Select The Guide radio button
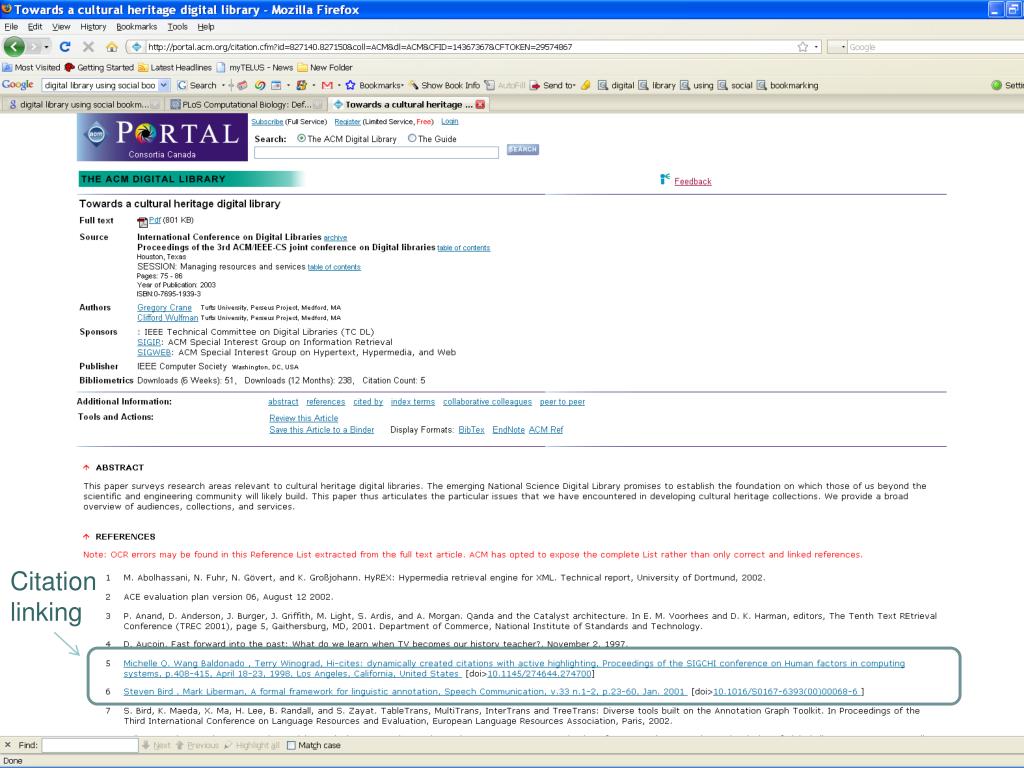Viewport: 1024px width, 768px height. click(x=412, y=138)
